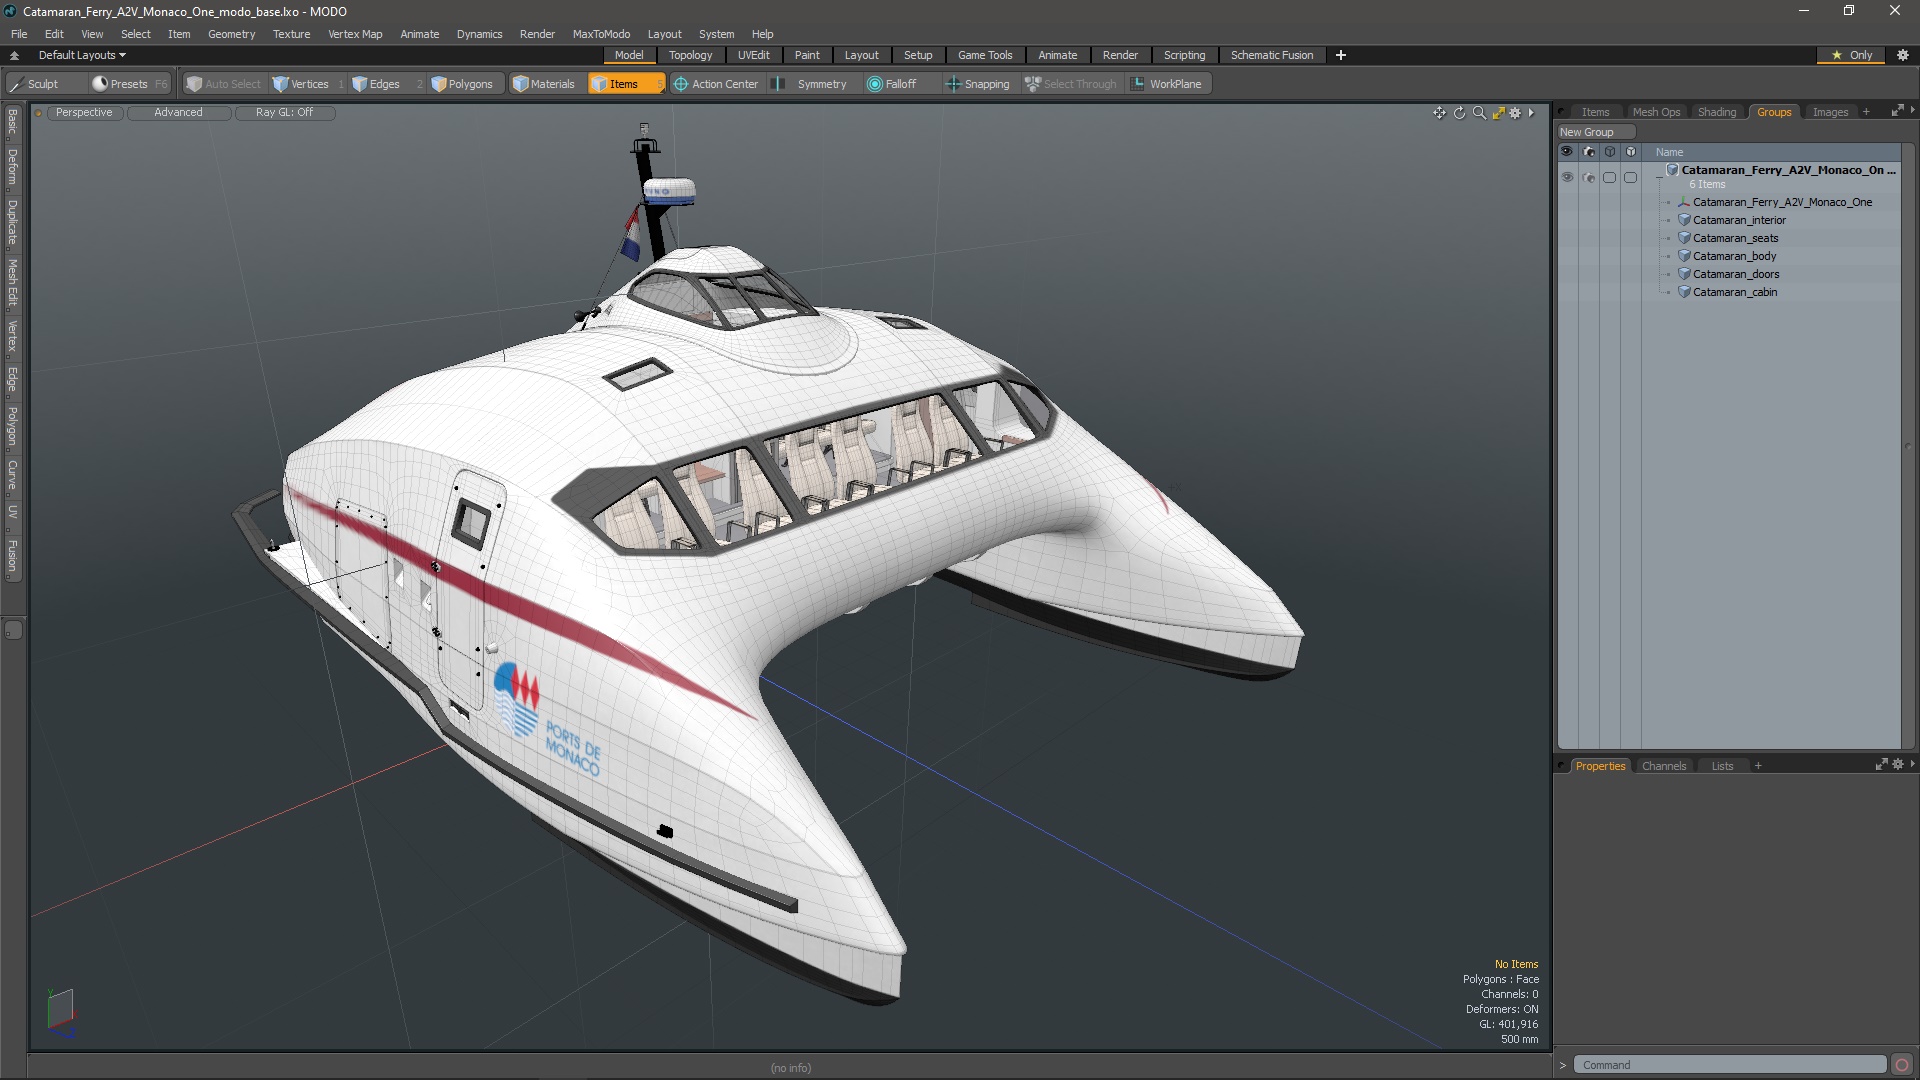Switch to the Items panel tab
This screenshot has height=1080, width=1920.
(x=1595, y=112)
